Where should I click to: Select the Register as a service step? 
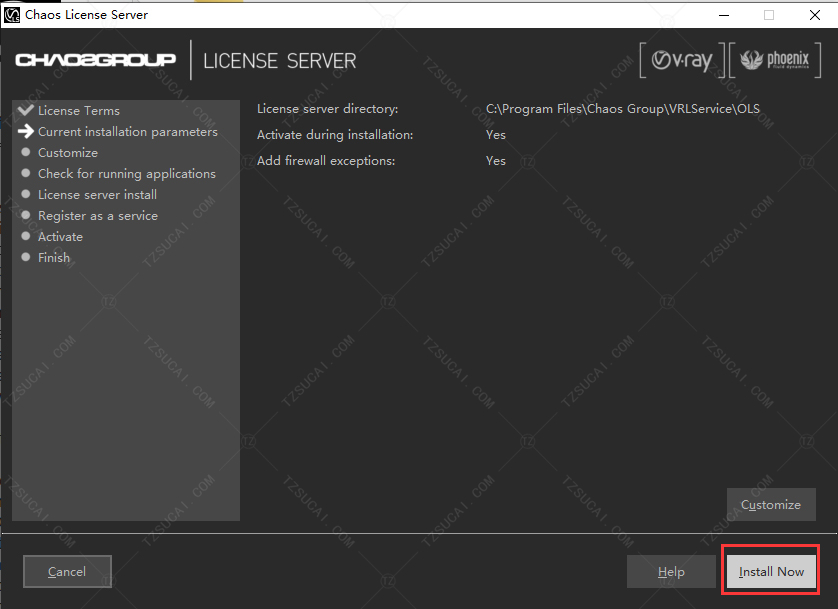[x=98, y=216]
